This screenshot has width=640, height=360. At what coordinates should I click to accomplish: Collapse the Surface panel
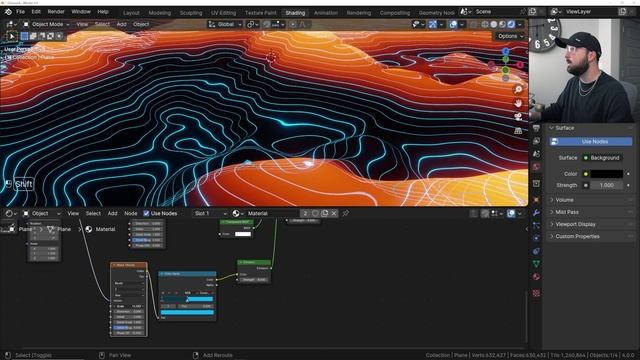[590, 128]
